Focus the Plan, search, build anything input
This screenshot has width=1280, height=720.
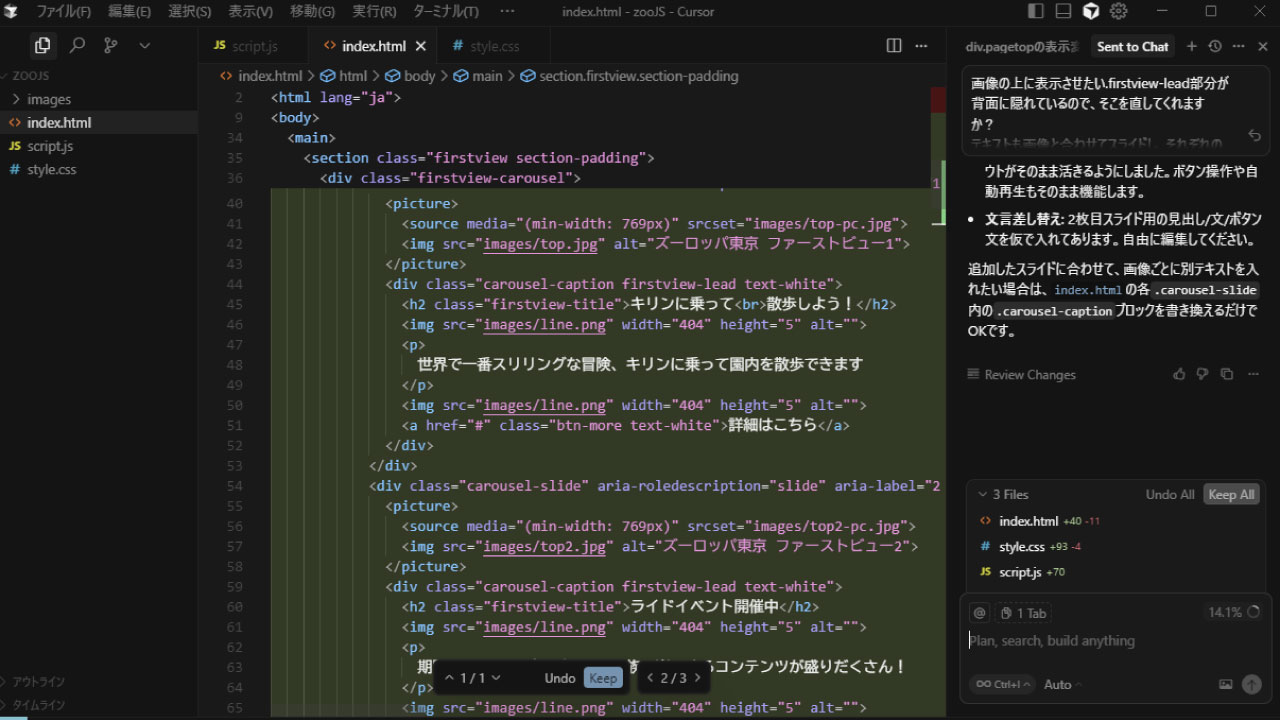(1114, 640)
